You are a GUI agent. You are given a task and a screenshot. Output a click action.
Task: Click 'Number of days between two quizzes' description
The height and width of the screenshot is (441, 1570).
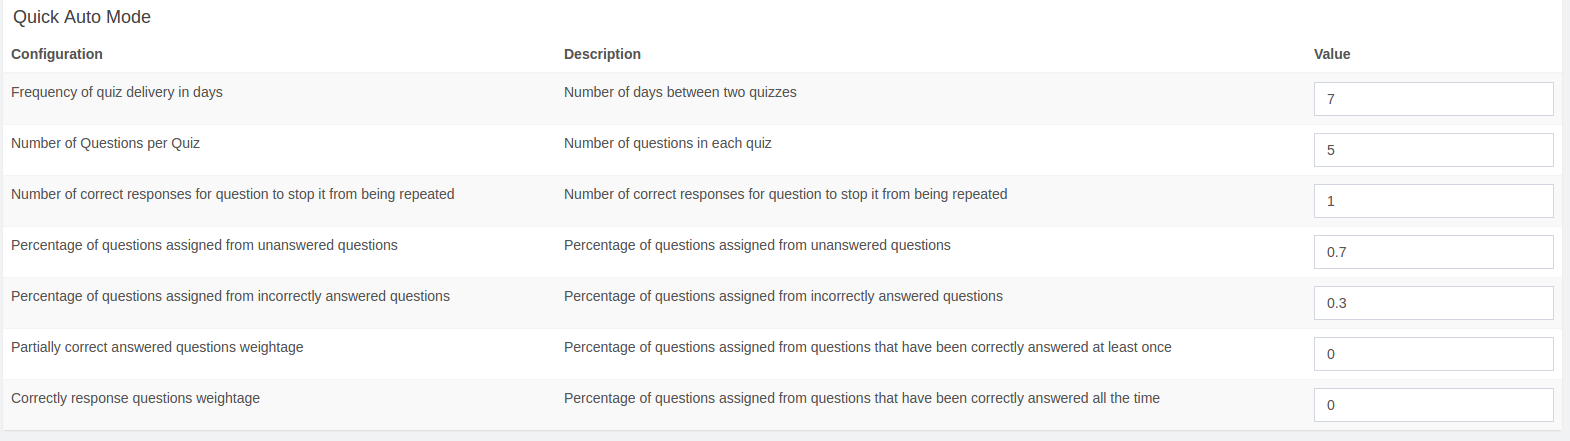pos(680,92)
